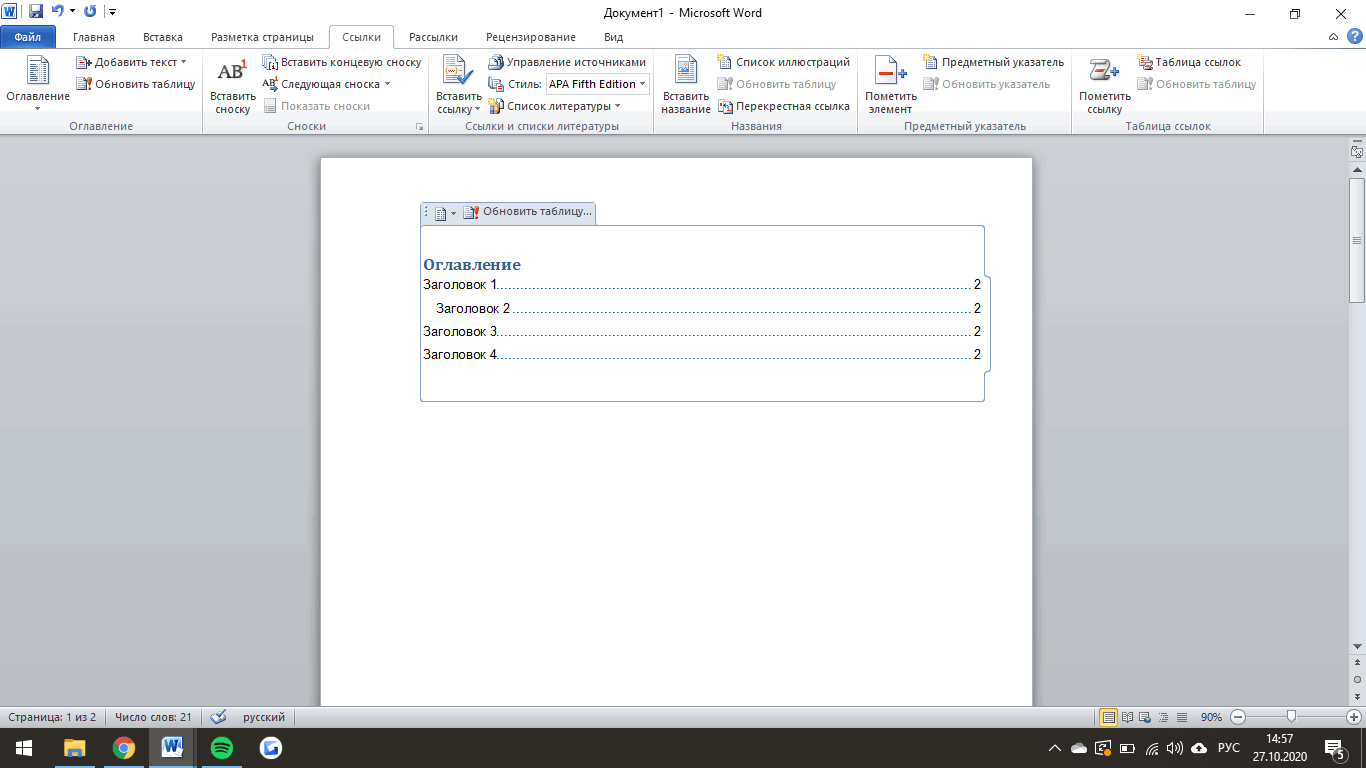Click the Insert Footnote (Вставить сноску) icon

point(232,72)
